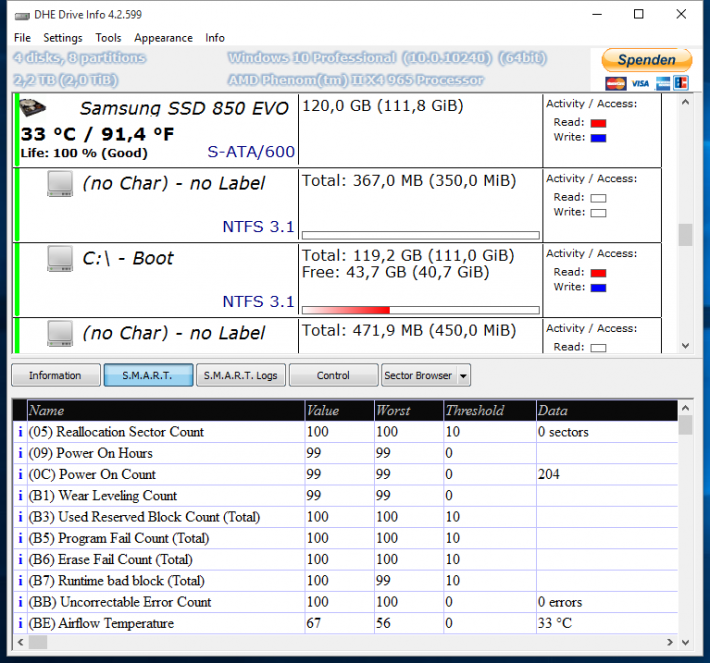Screen dimensions: 710x663
Task: Open the File menu
Action: coord(22,38)
